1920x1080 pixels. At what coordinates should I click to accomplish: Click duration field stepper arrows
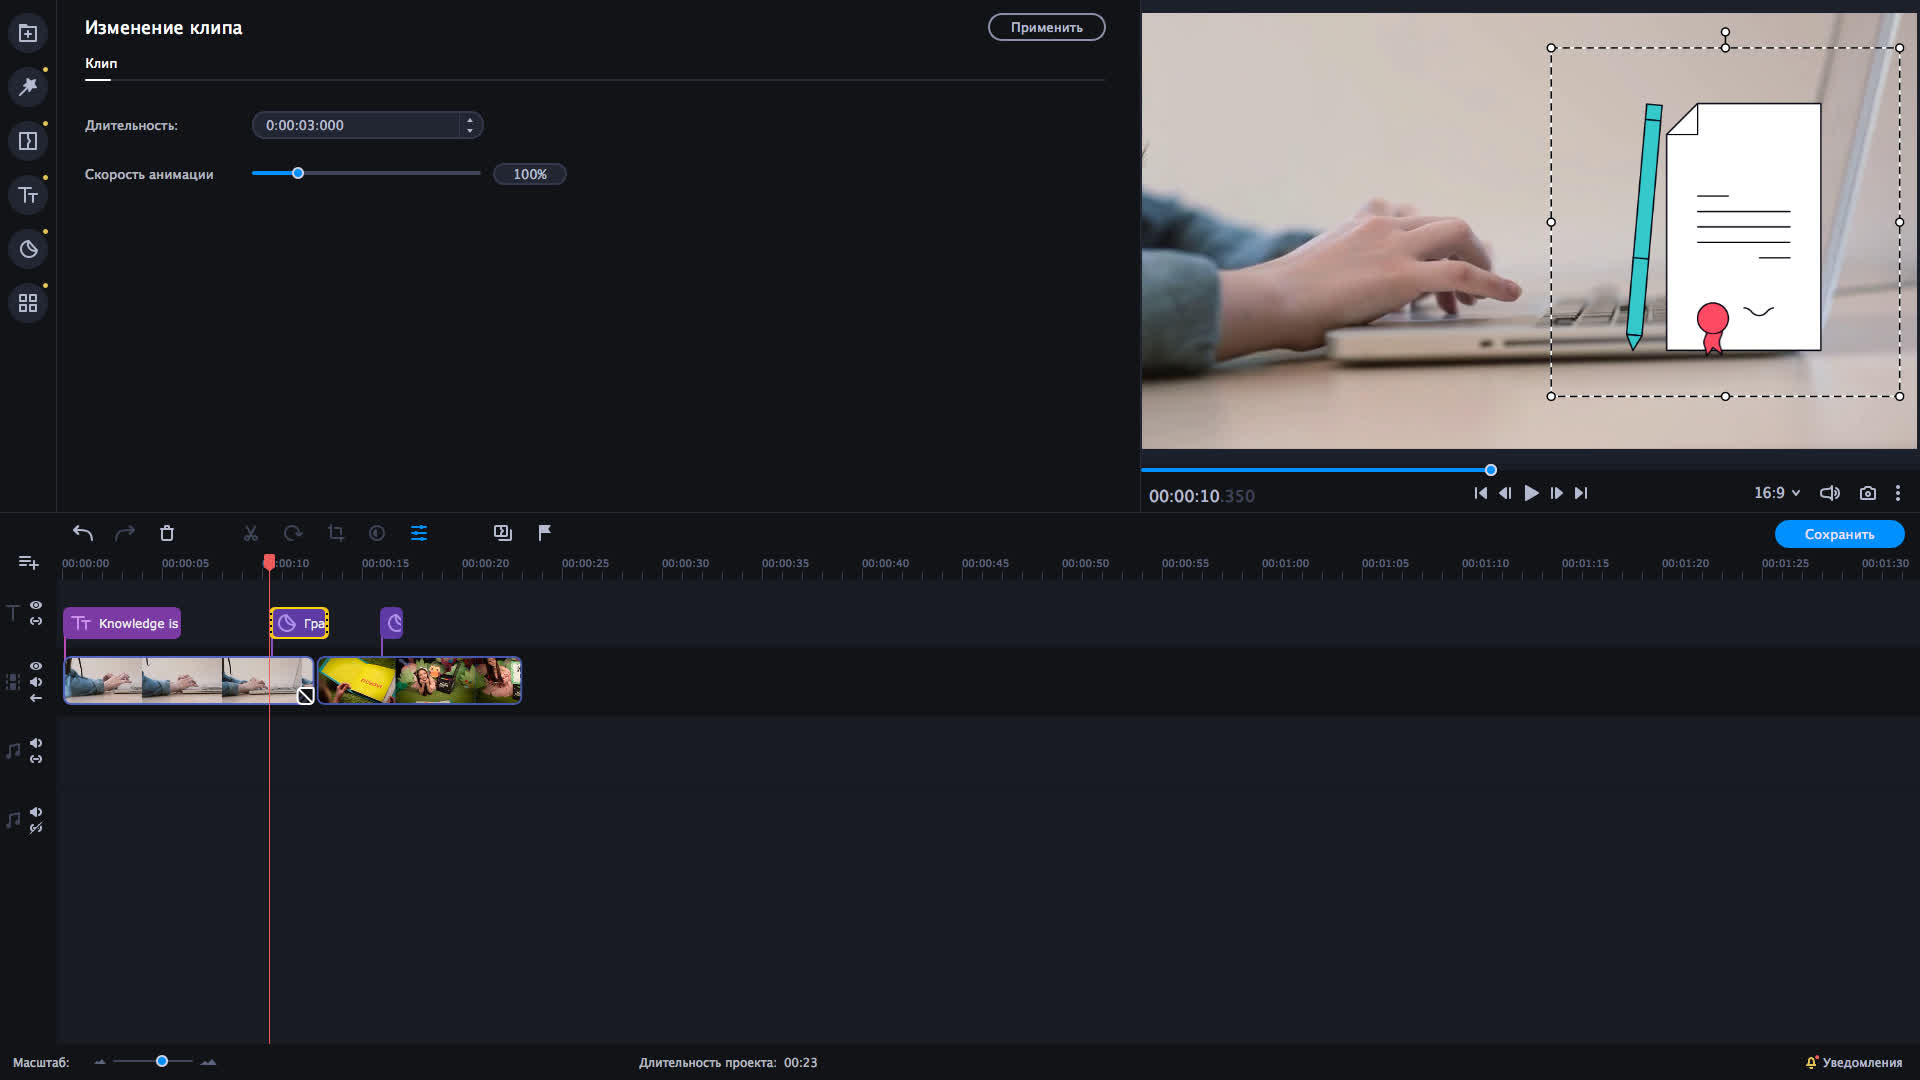pos(470,125)
